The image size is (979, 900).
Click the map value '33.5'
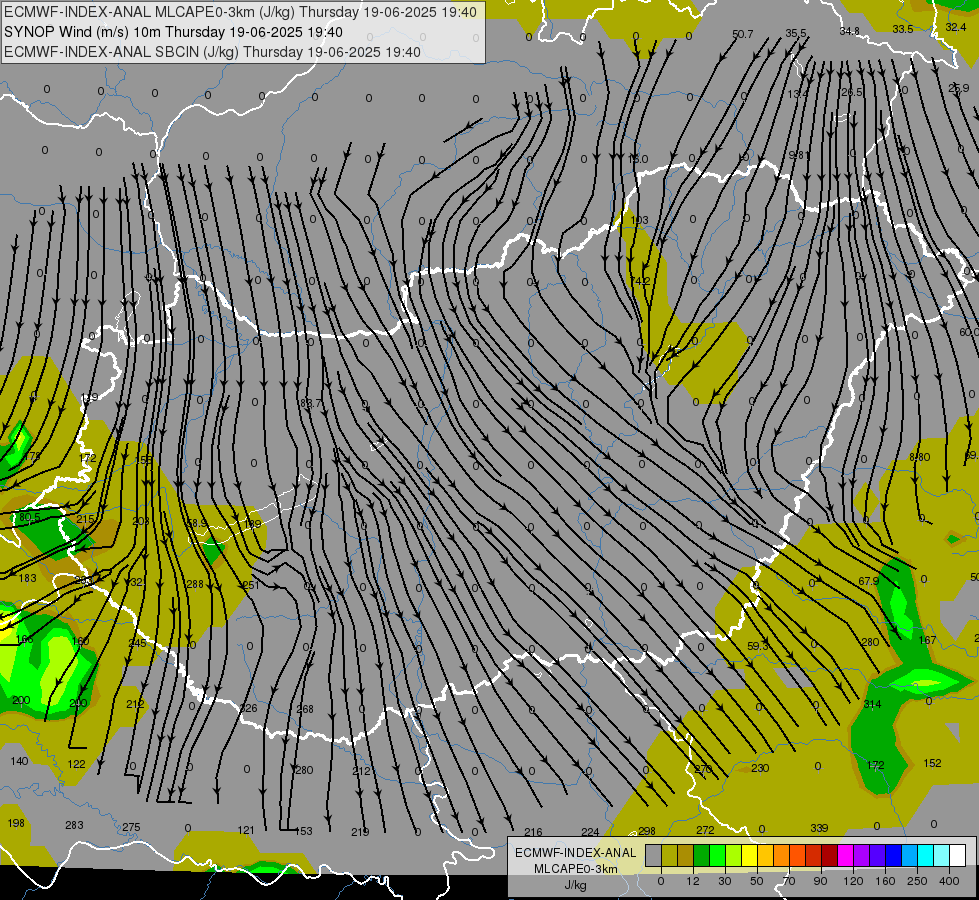tap(903, 29)
